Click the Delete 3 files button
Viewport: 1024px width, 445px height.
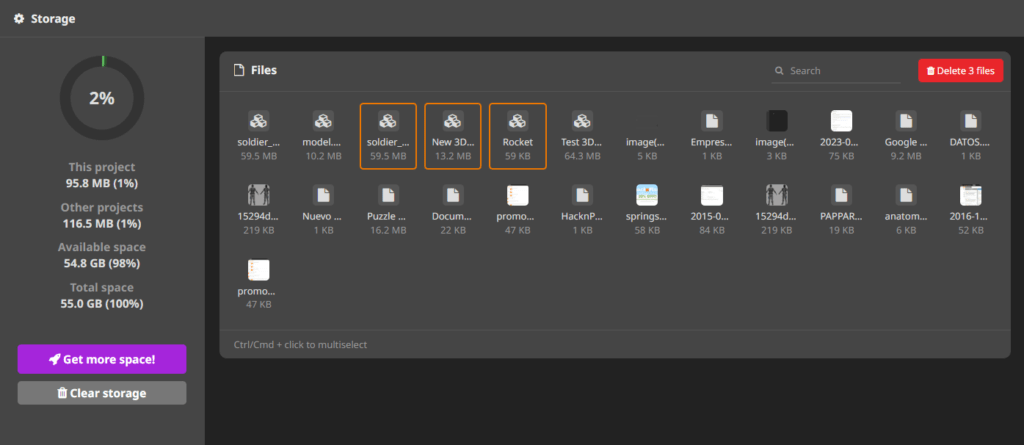tap(960, 71)
